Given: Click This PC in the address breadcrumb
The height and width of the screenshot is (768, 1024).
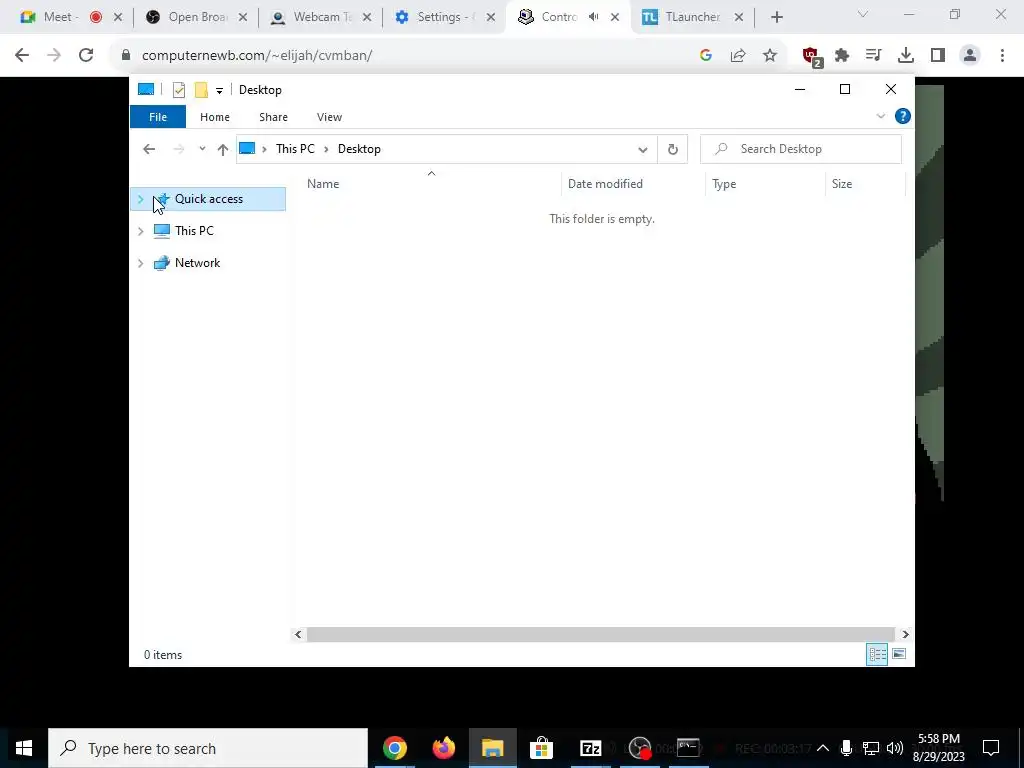Looking at the screenshot, I should (295, 149).
